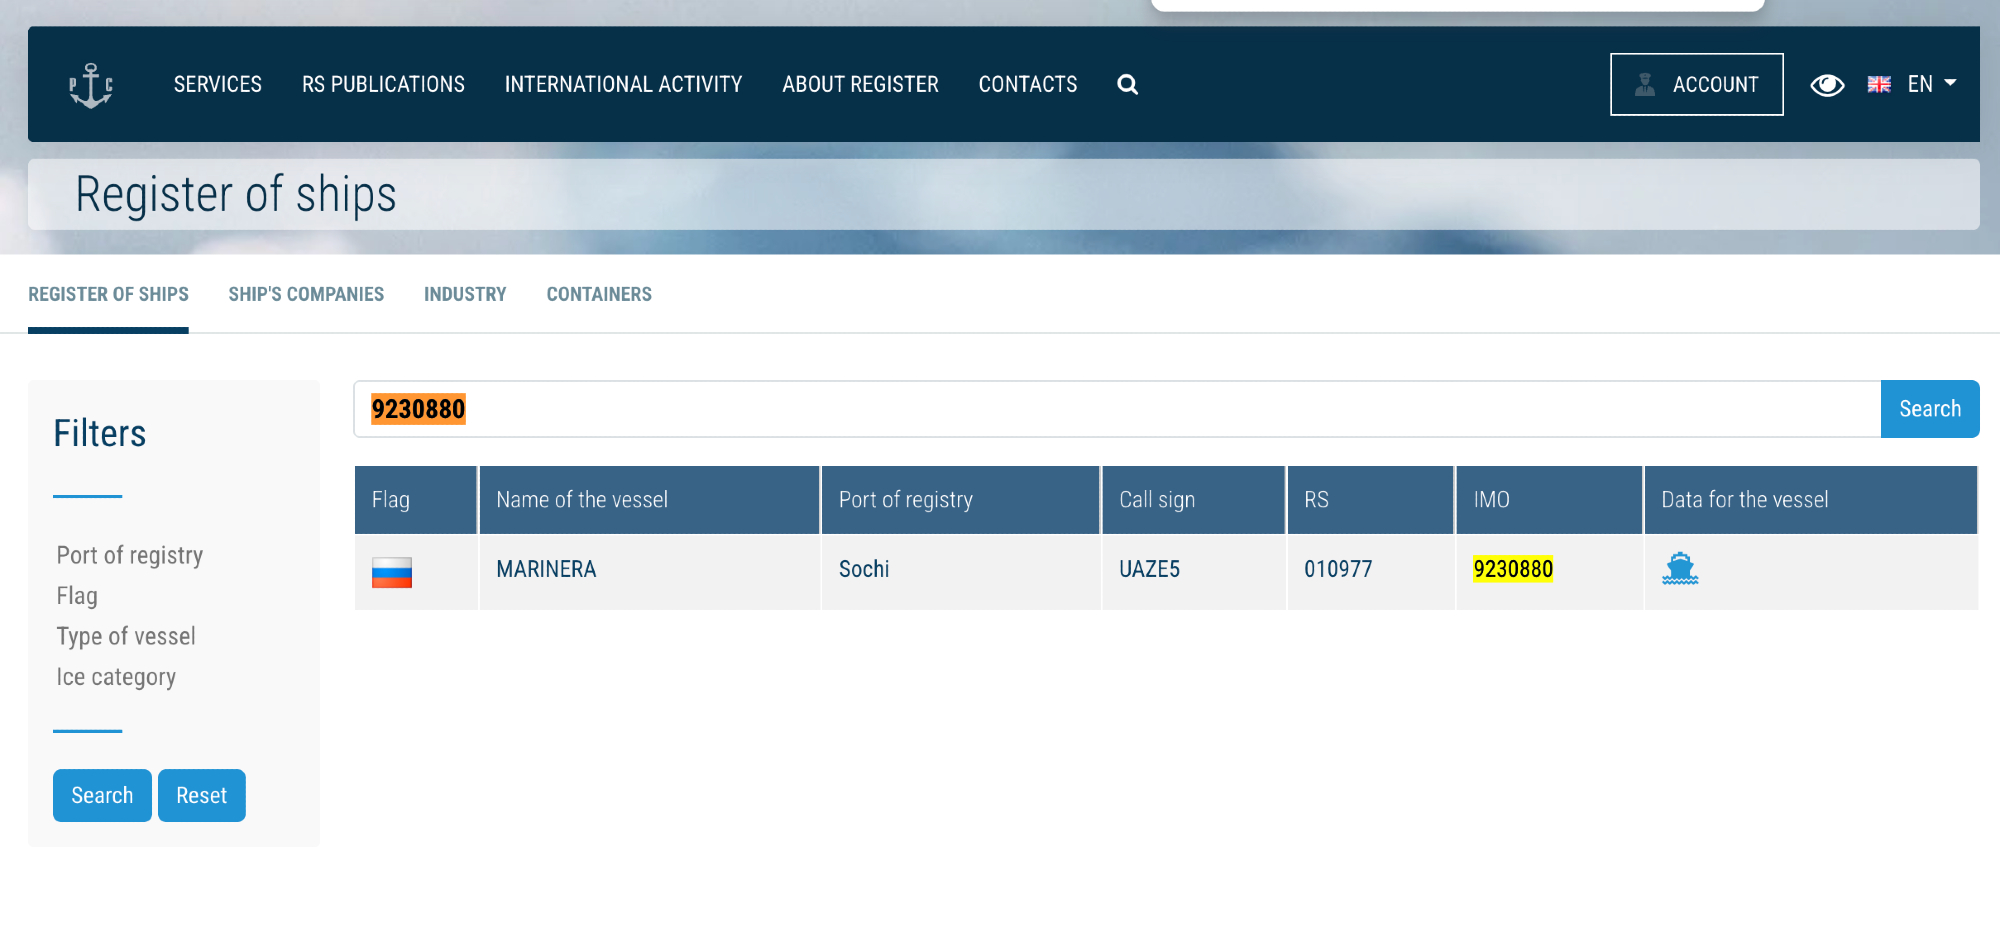This screenshot has width=2000, height=937.
Task: Open the site search magnifier icon
Action: pos(1127,85)
